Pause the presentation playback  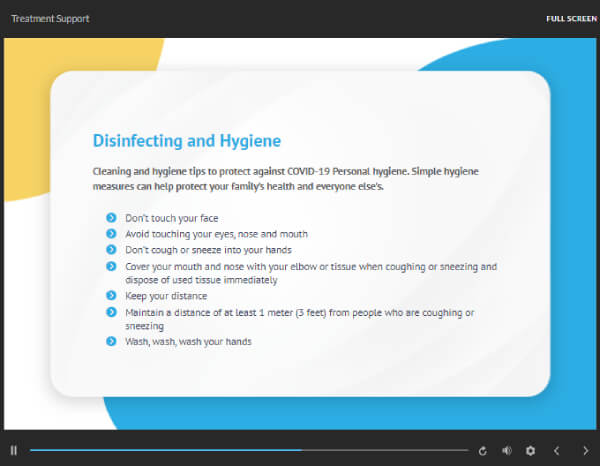[14, 451]
